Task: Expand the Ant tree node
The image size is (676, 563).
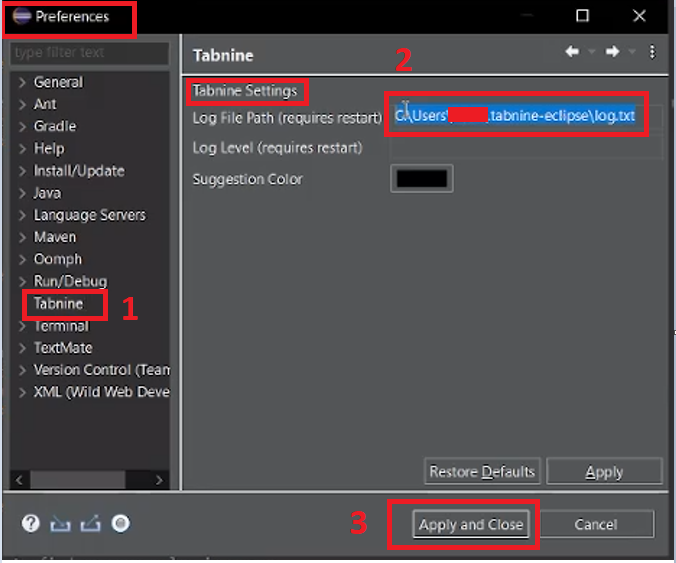Action: 22,104
